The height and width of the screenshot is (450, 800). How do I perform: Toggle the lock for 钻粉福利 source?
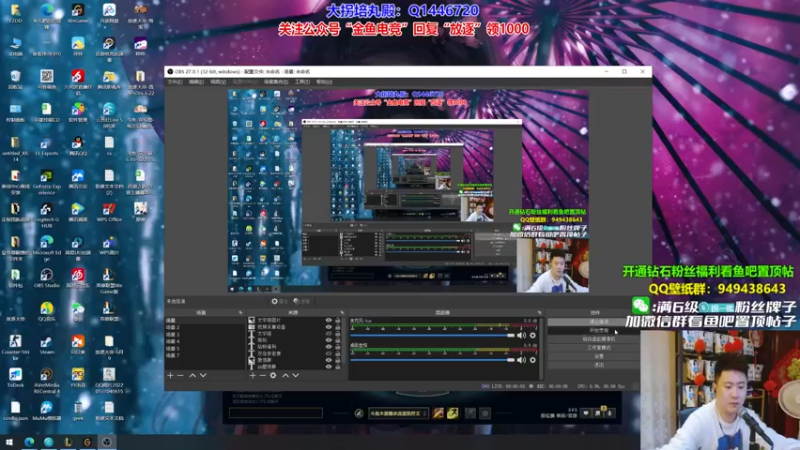337,347
